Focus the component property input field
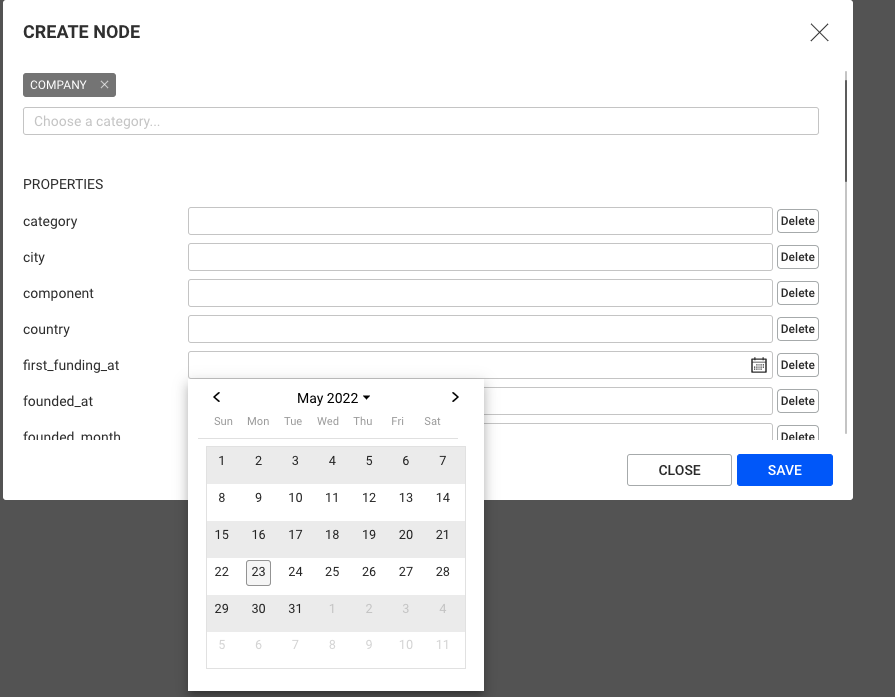The image size is (895, 697). [480, 293]
